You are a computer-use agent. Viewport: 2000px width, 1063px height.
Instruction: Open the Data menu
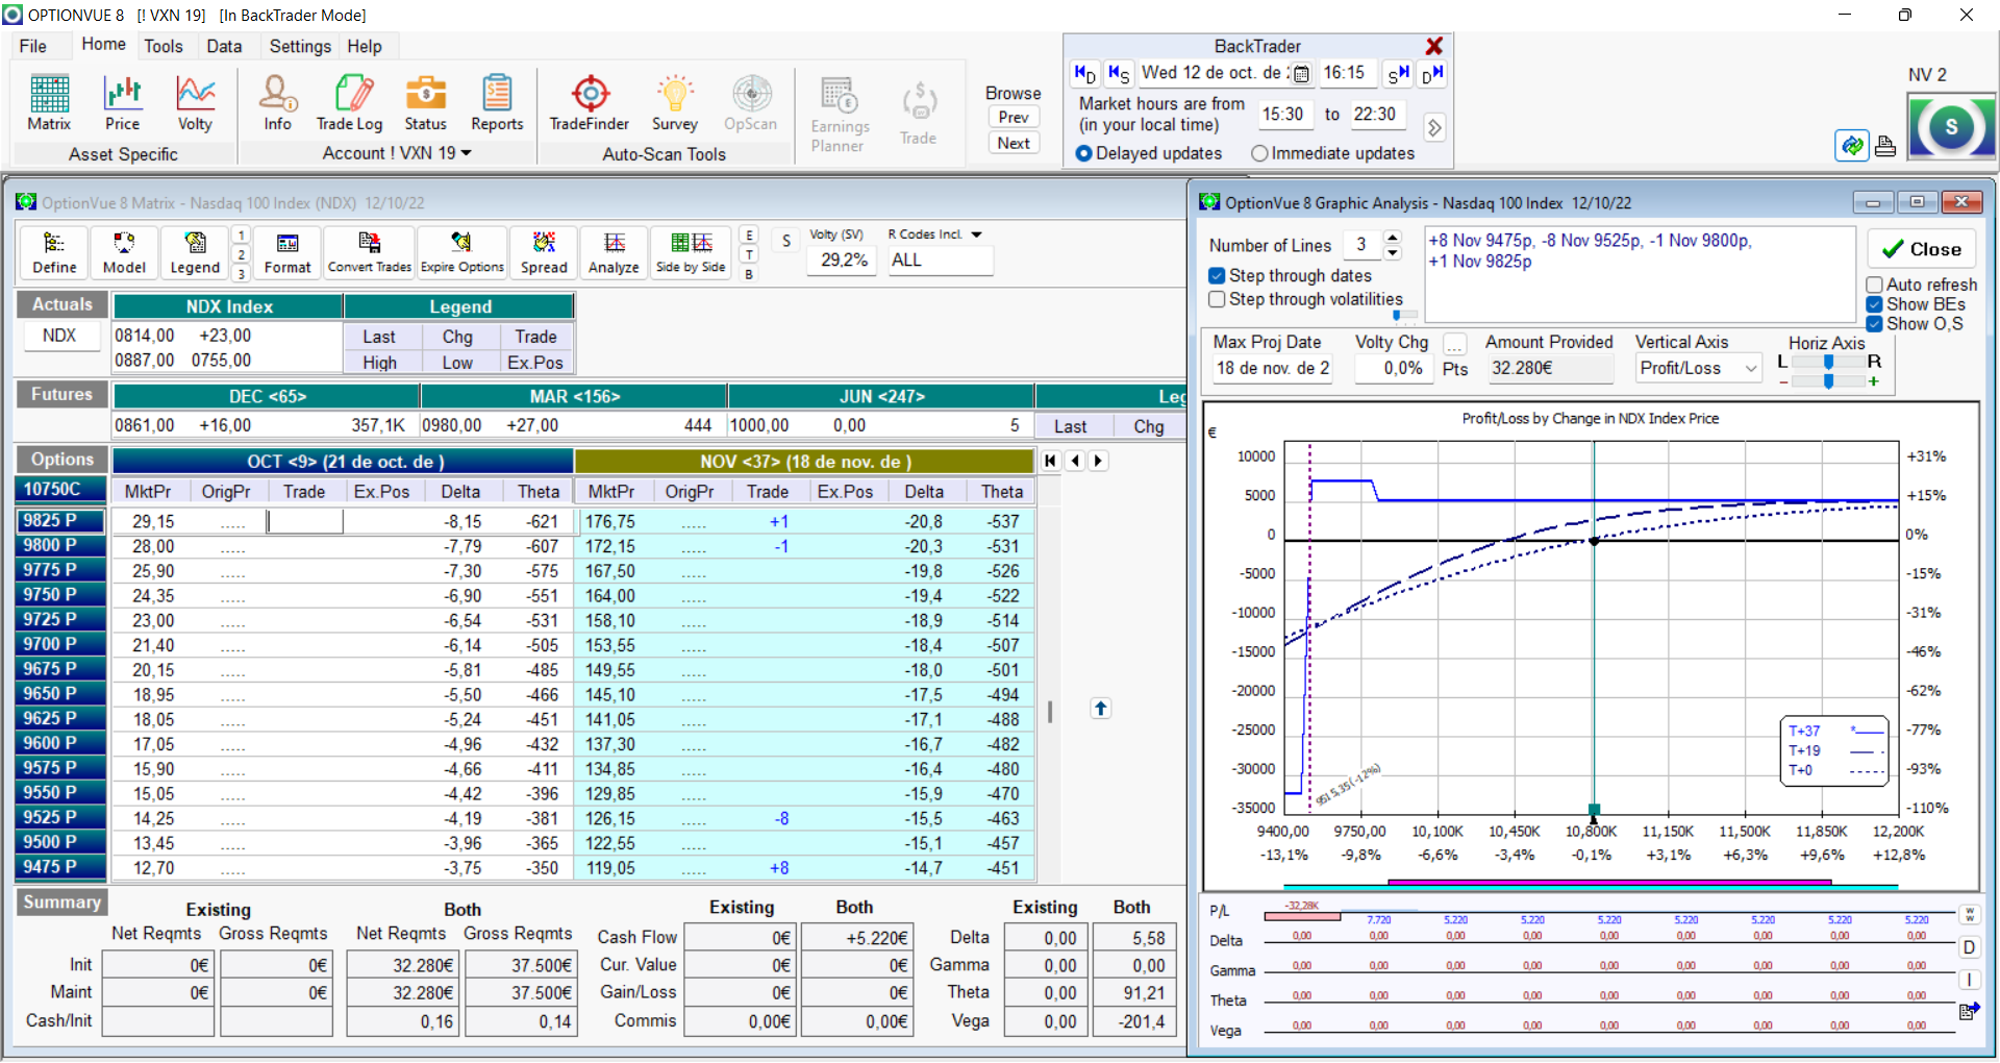click(224, 46)
